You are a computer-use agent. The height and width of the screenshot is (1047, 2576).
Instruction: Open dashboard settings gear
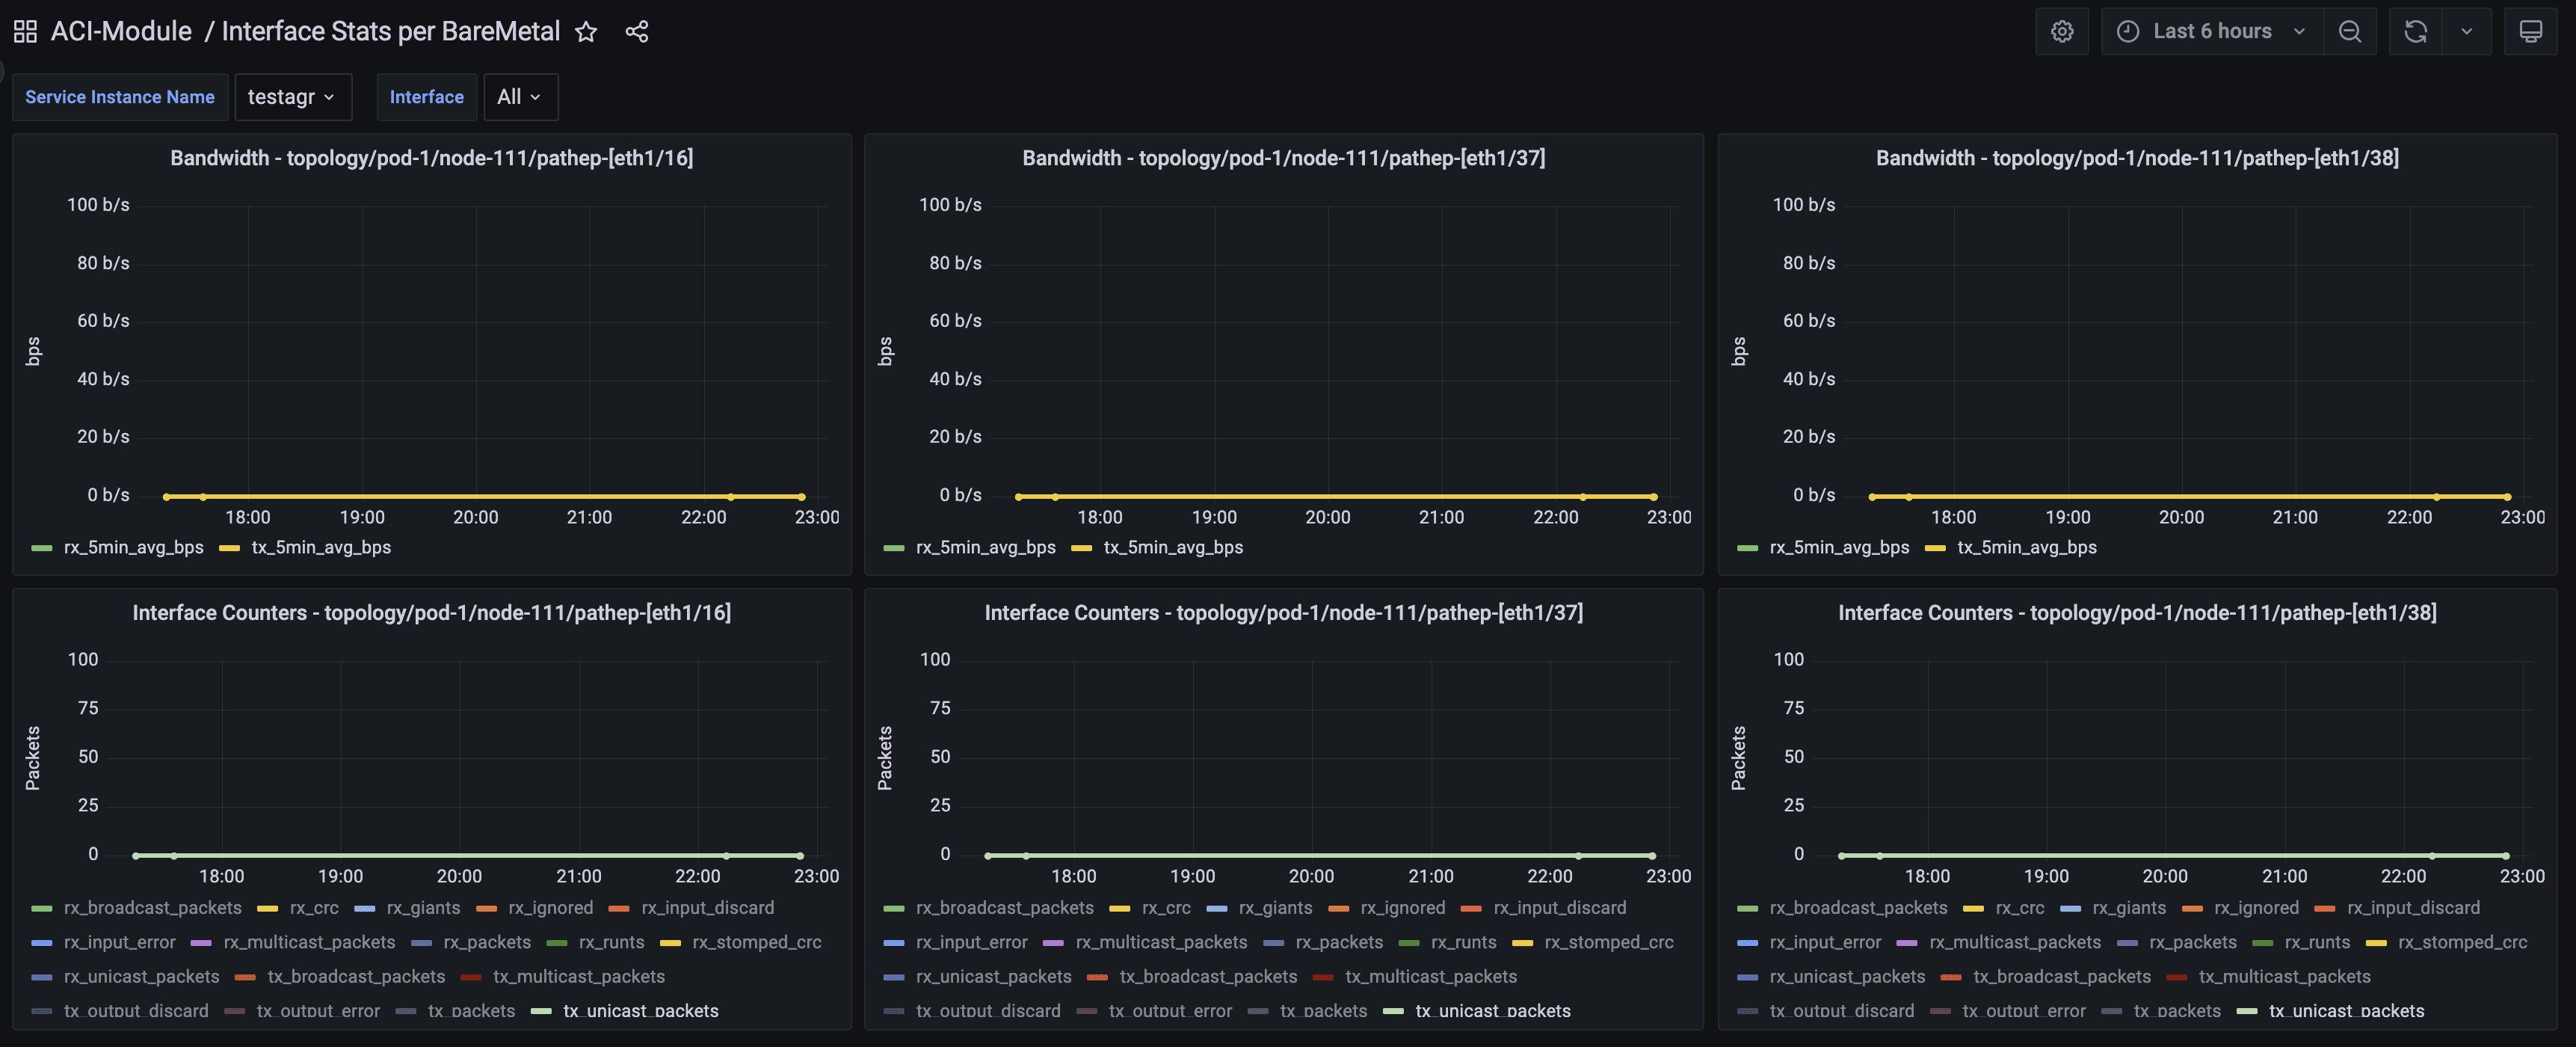2061,32
